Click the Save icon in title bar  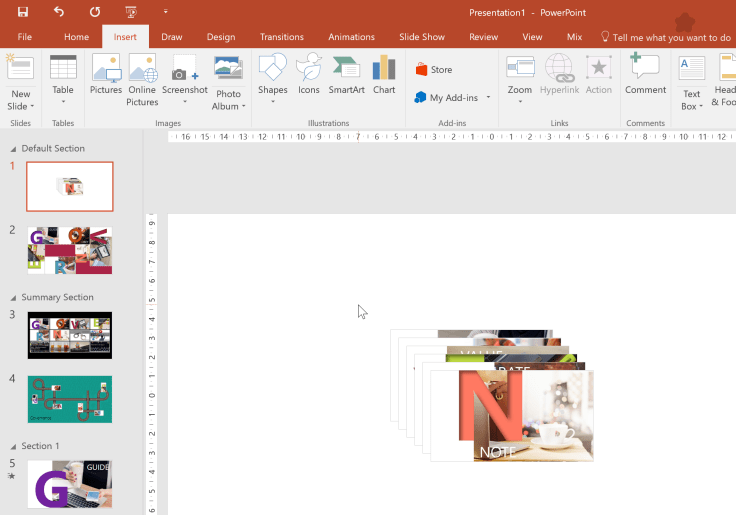click(x=23, y=12)
